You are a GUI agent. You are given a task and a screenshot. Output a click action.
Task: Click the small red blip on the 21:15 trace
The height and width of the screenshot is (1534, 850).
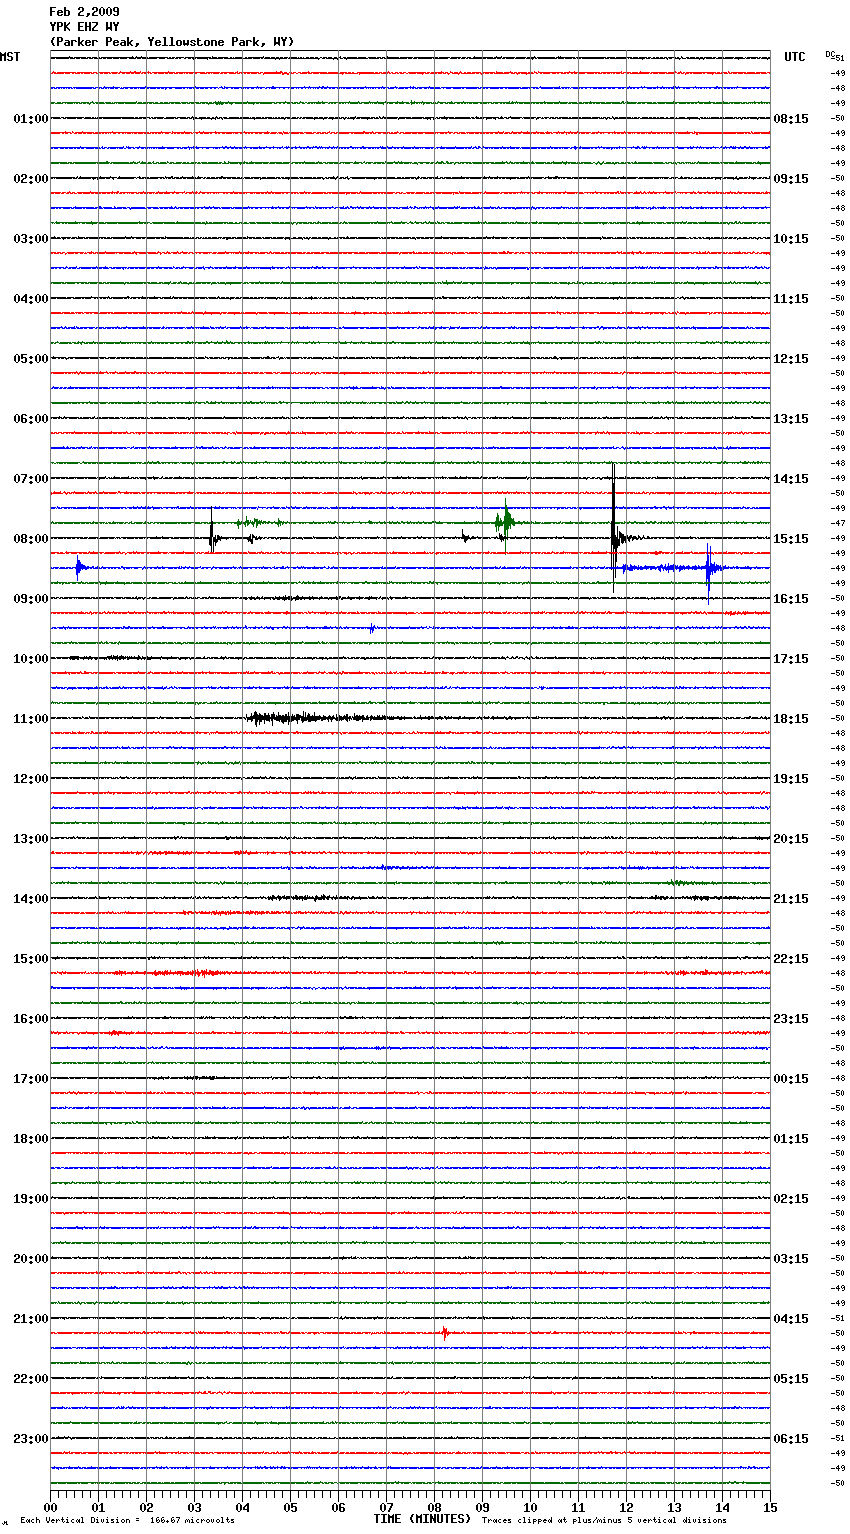(x=445, y=1333)
